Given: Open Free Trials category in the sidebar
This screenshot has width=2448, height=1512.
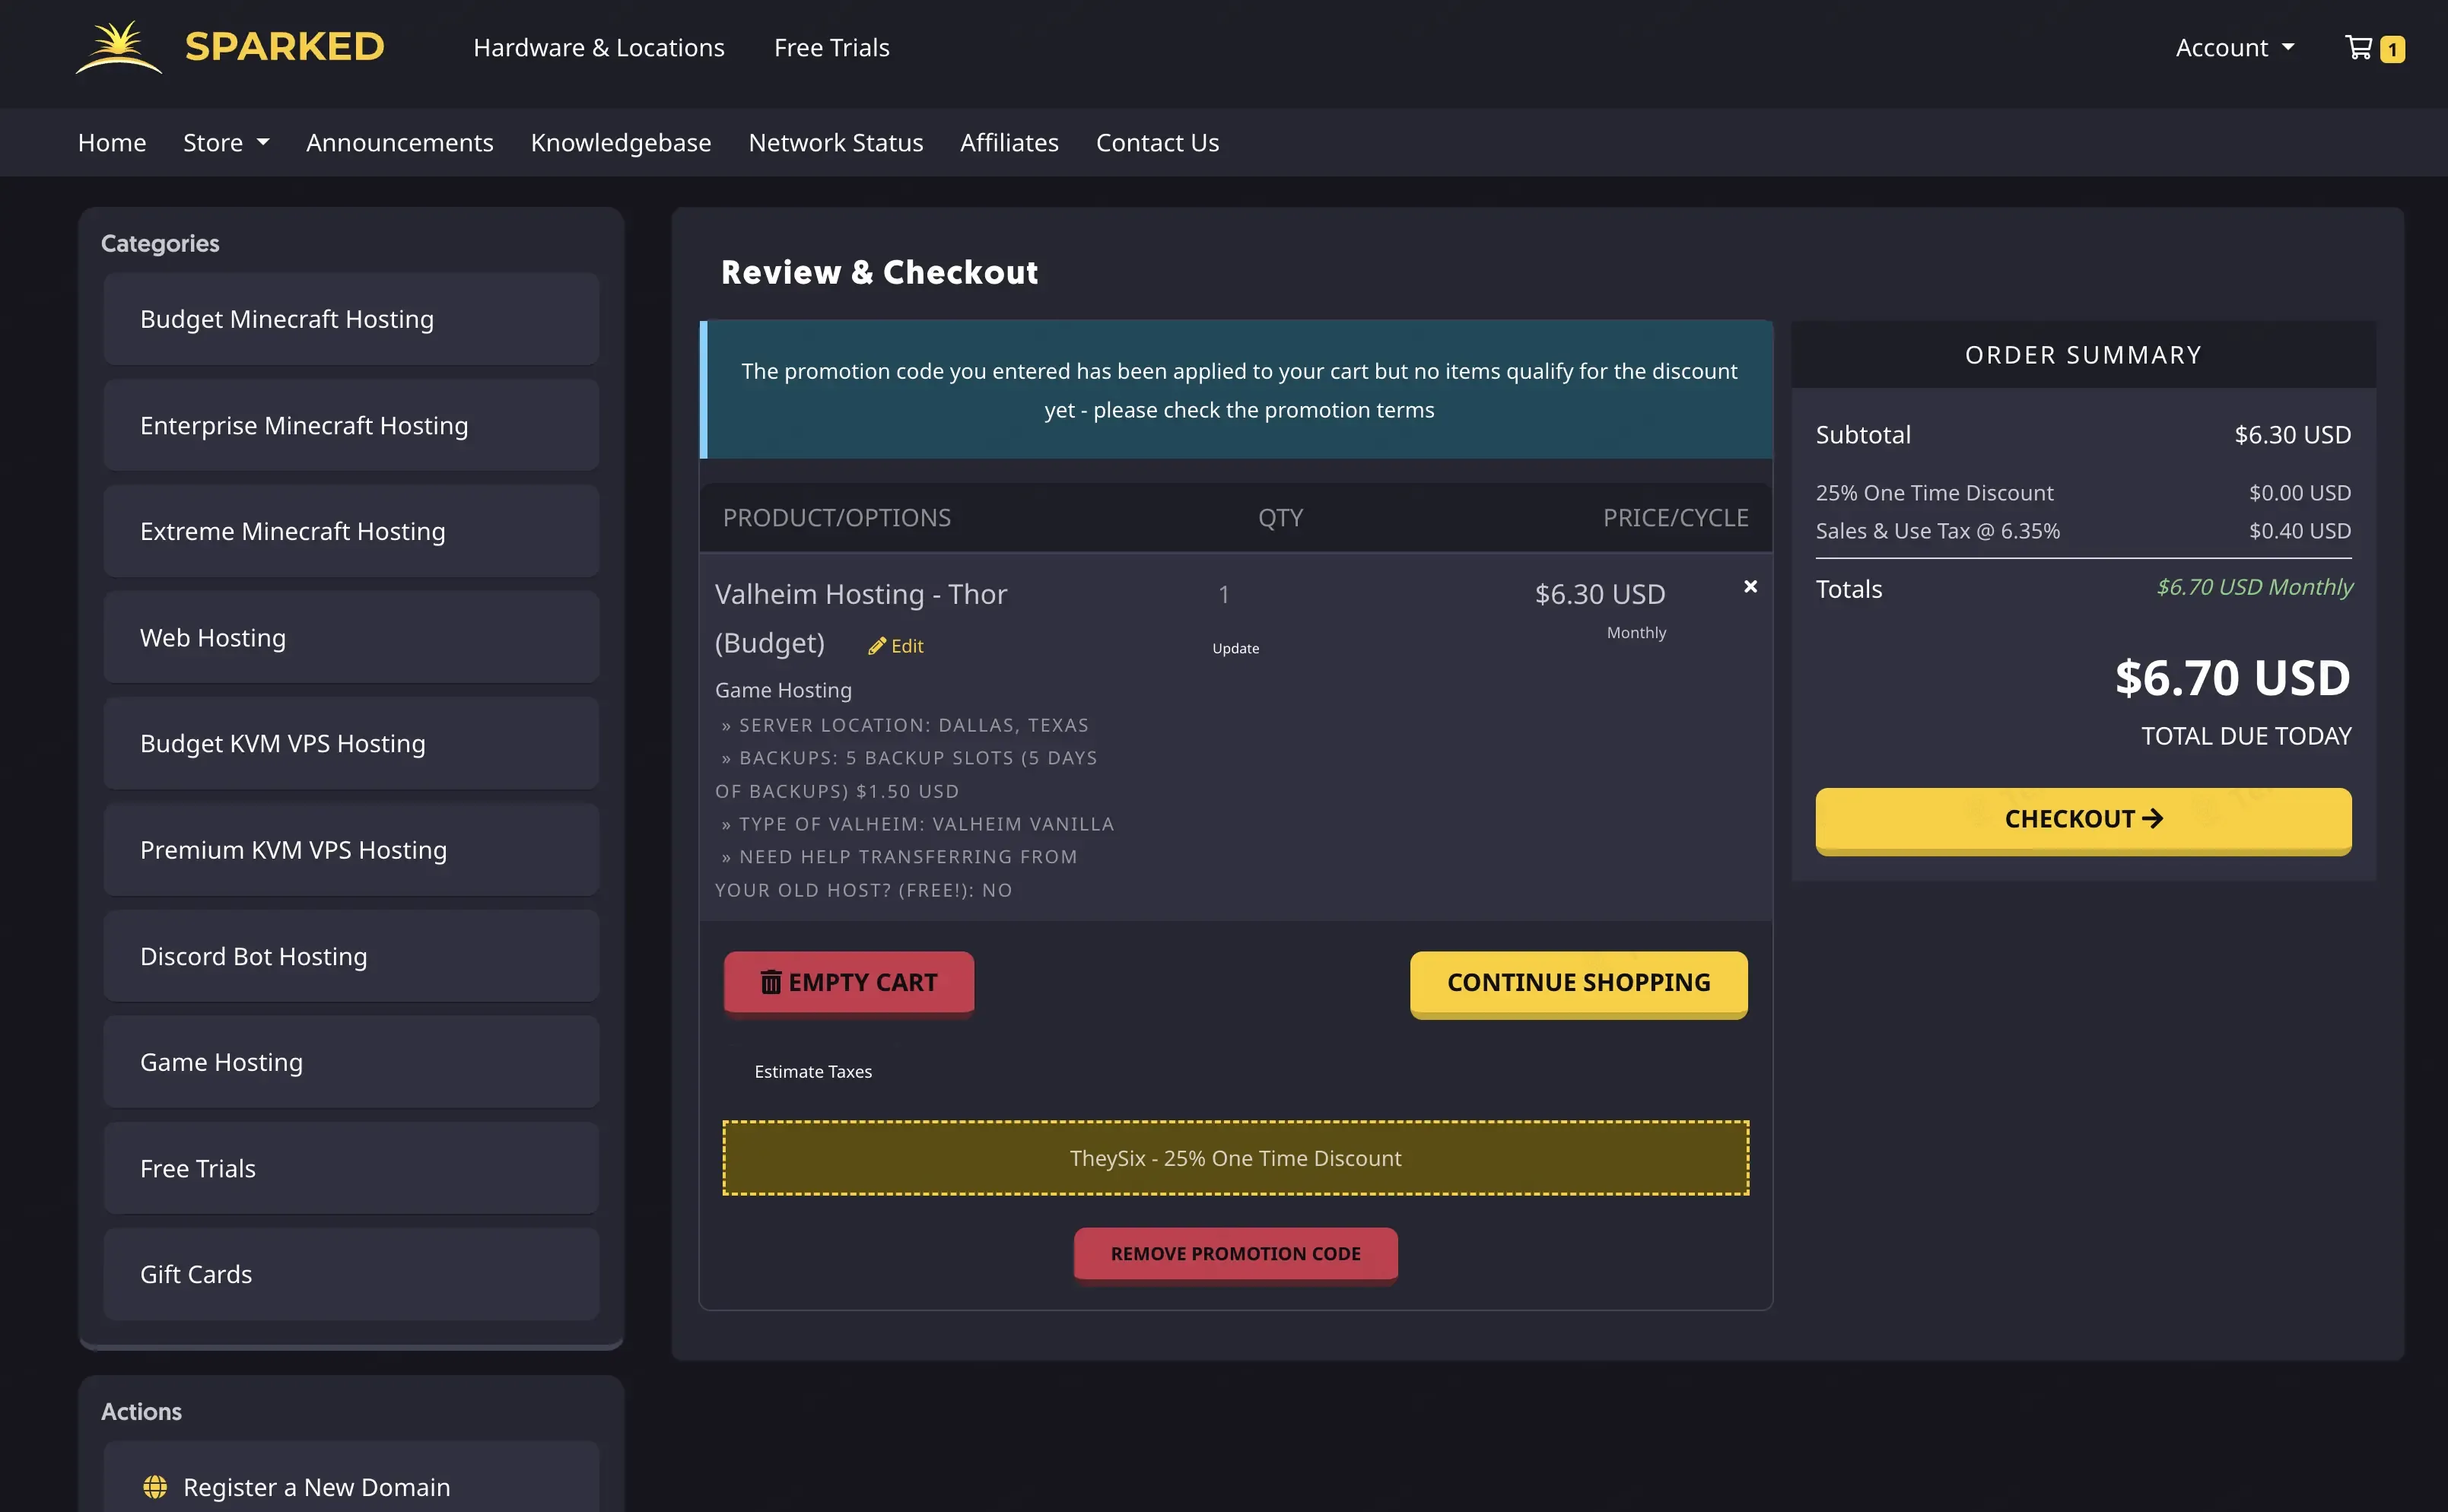Looking at the screenshot, I should (351, 1168).
